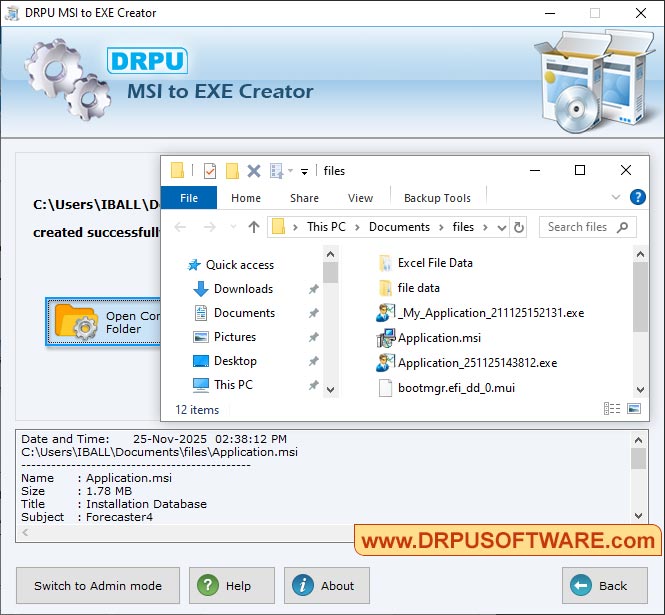The width and height of the screenshot is (665, 615).
Task: Switch to the View ribbon tab
Action: (360, 198)
